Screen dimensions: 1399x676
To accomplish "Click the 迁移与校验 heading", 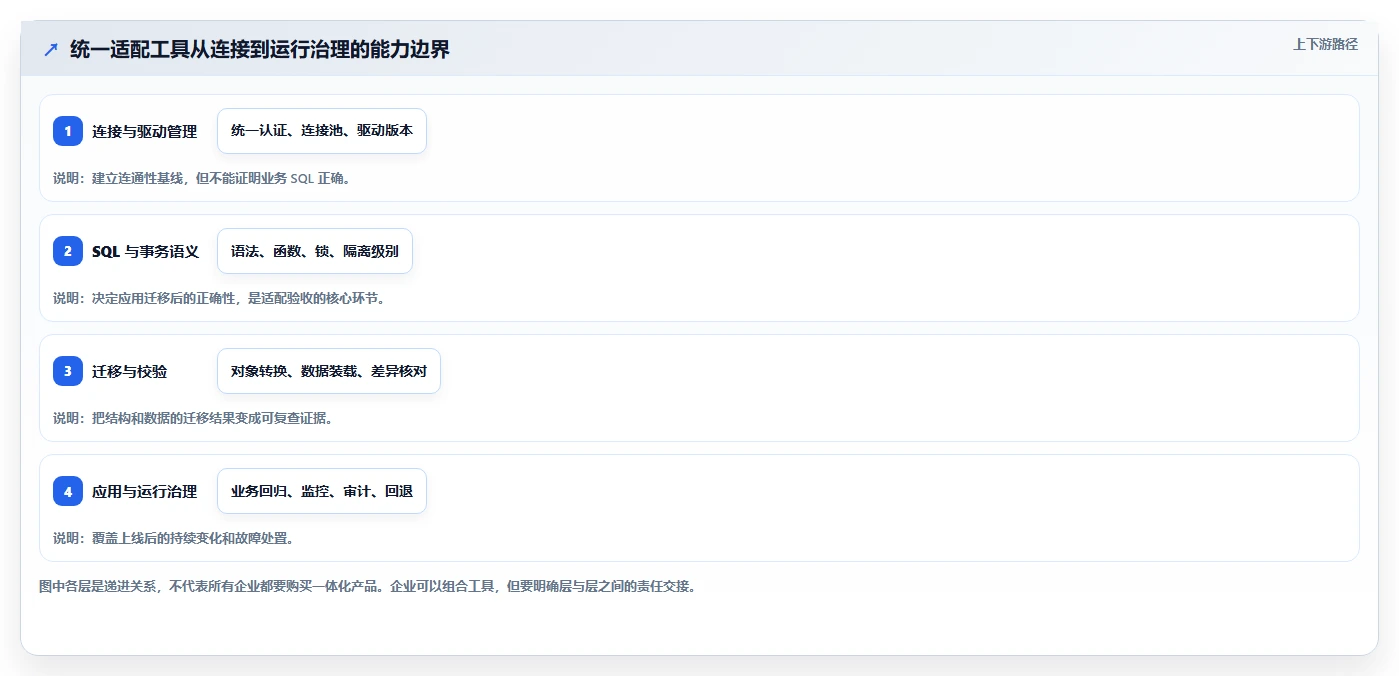I will pos(130,371).
